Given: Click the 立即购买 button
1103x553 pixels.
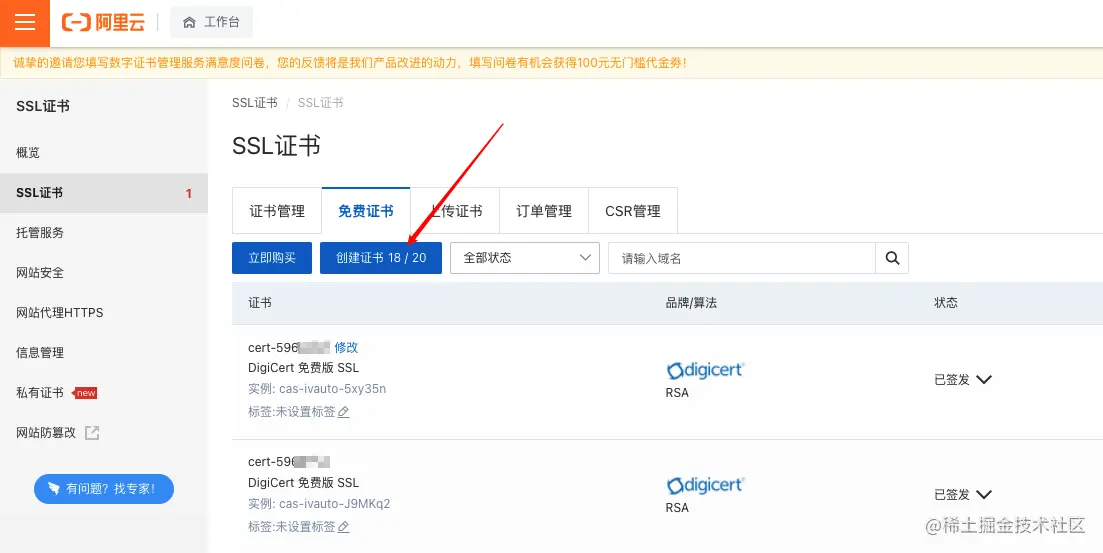Looking at the screenshot, I should click(x=272, y=258).
